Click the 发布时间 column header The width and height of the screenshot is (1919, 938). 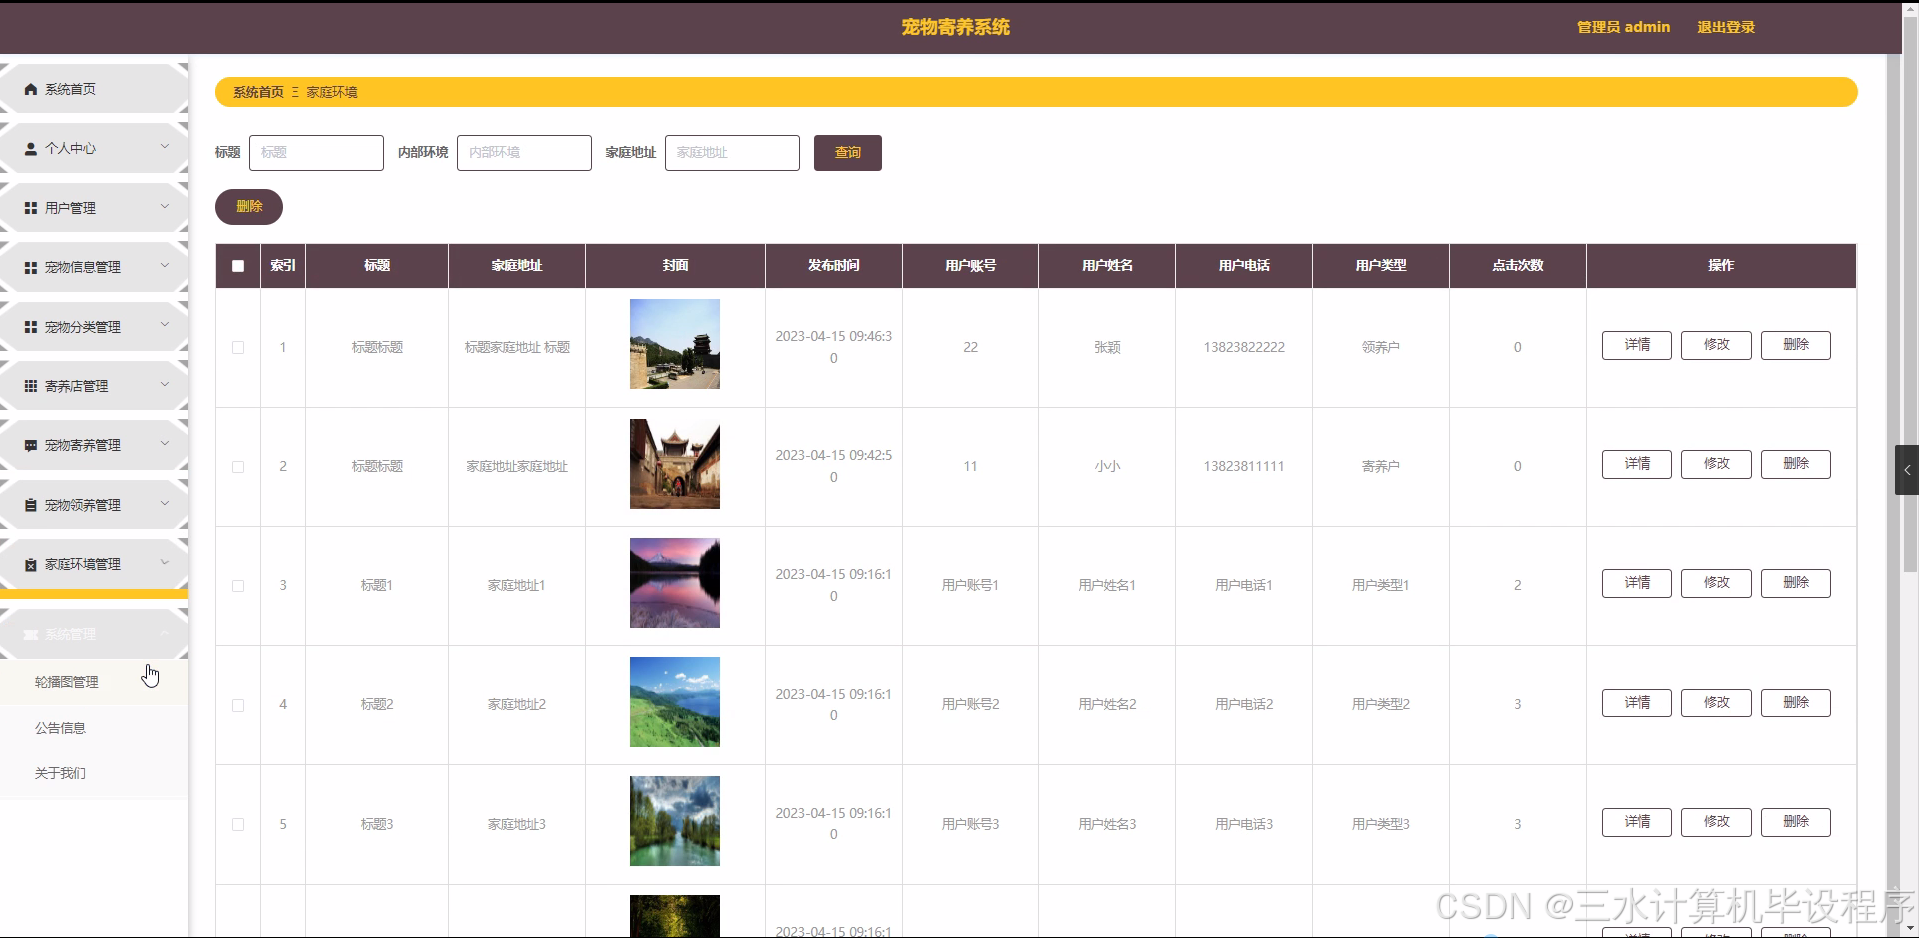click(833, 266)
